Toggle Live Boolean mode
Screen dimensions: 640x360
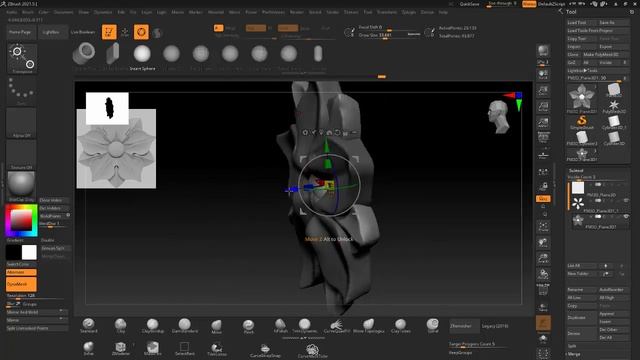pos(83,32)
